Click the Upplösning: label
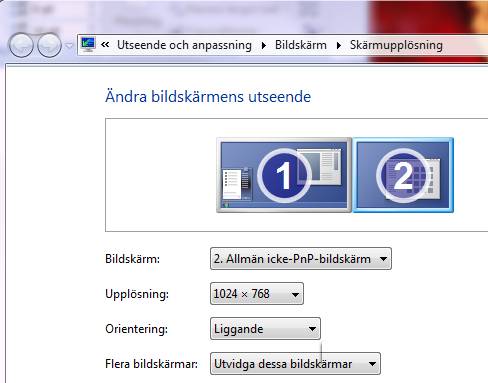Screen dimensions: 488x383 pyautogui.click(x=137, y=294)
